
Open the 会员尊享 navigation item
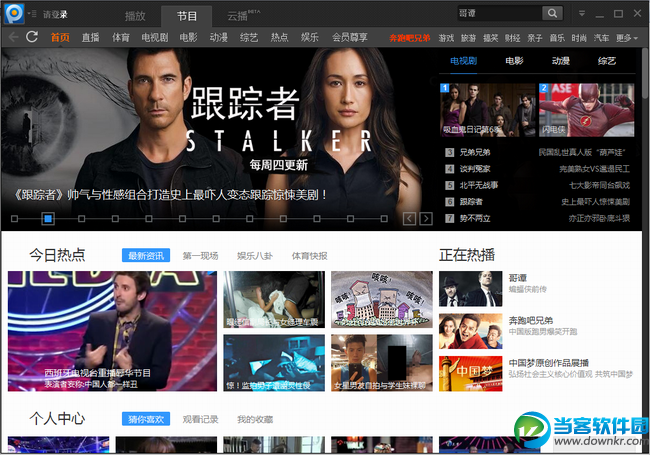349,37
